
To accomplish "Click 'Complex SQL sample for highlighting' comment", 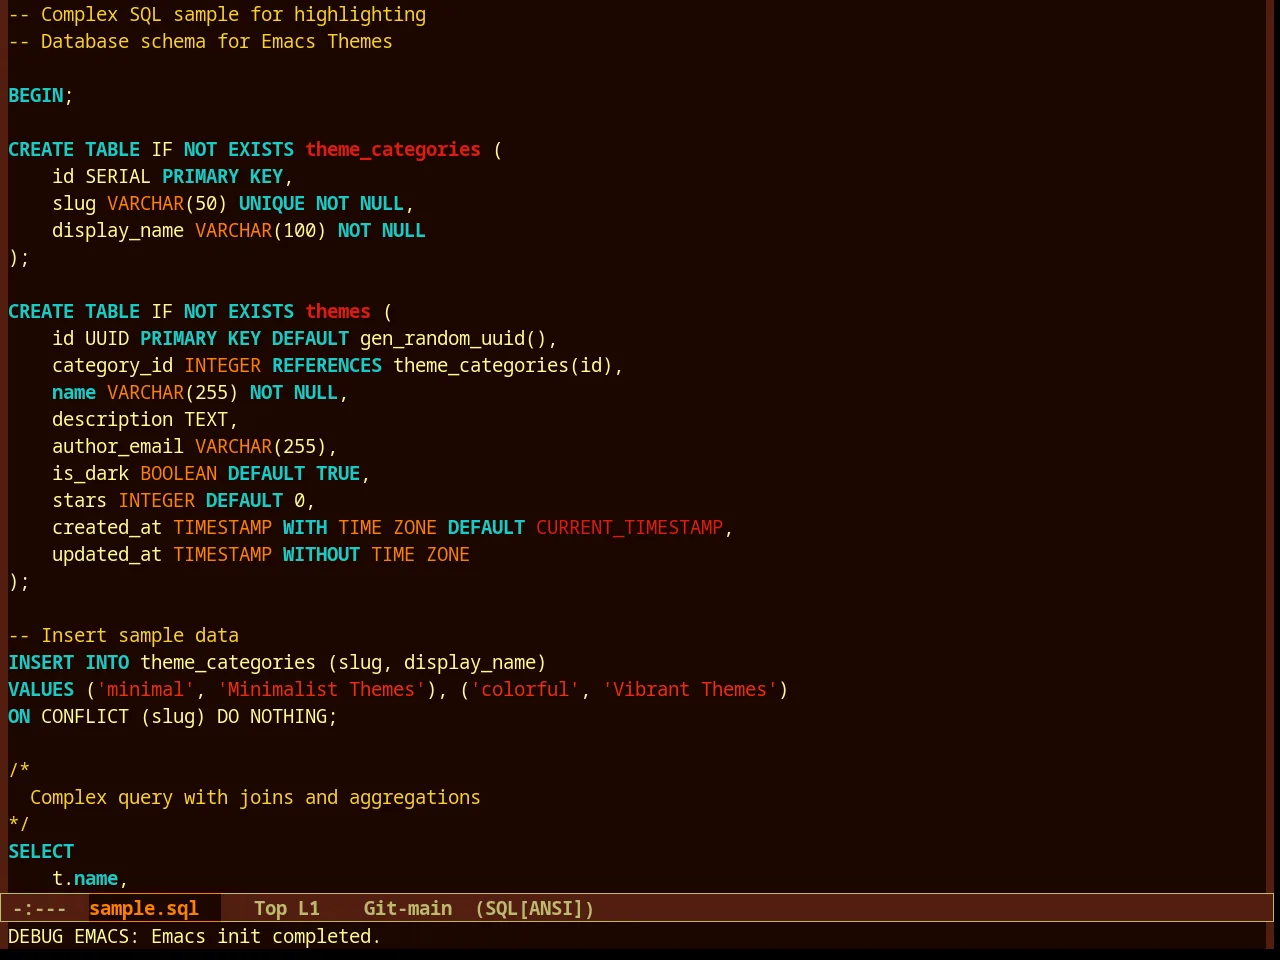I will pos(217,14).
